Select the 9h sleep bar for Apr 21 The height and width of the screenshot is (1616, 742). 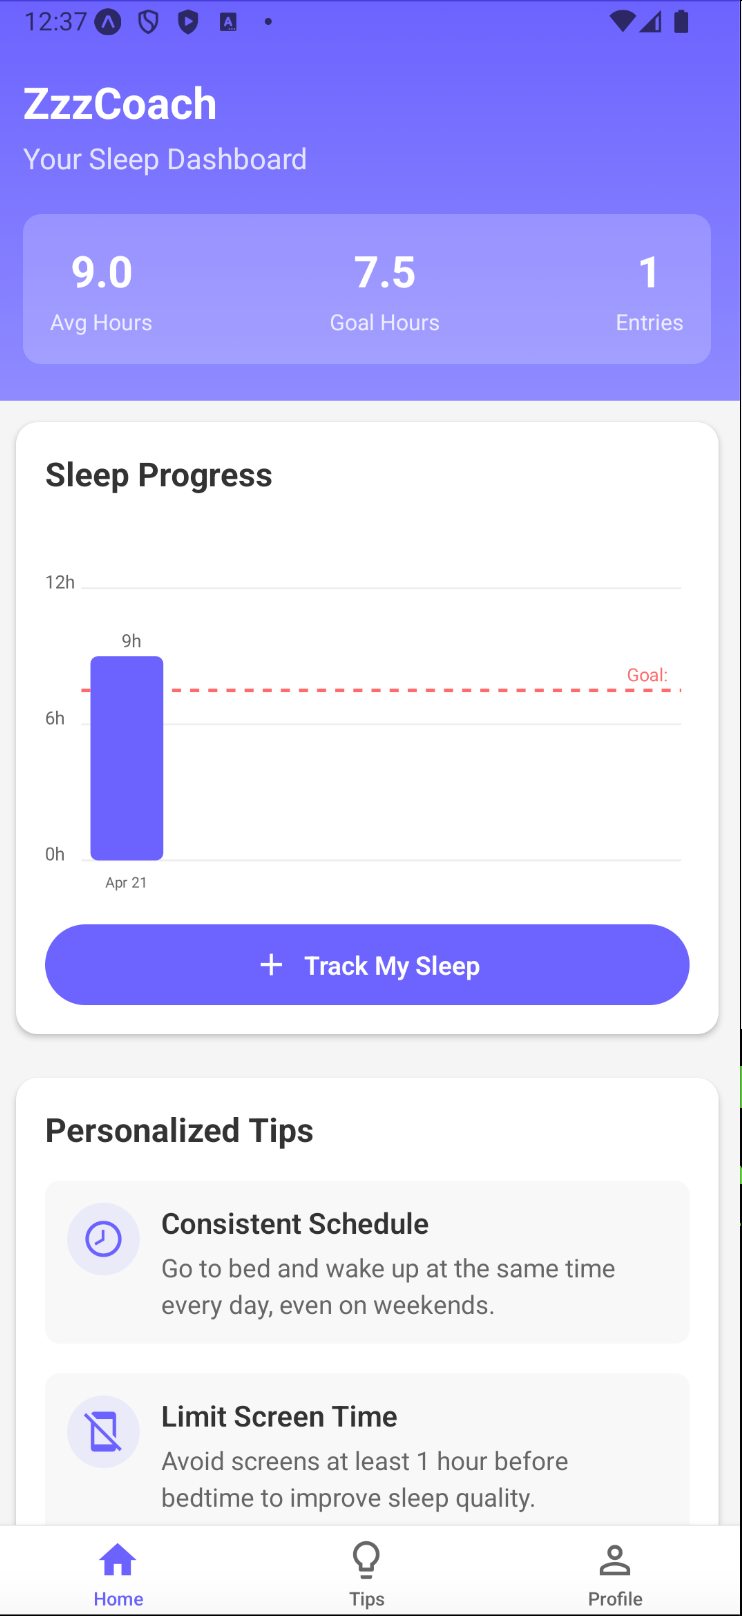[x=127, y=758]
